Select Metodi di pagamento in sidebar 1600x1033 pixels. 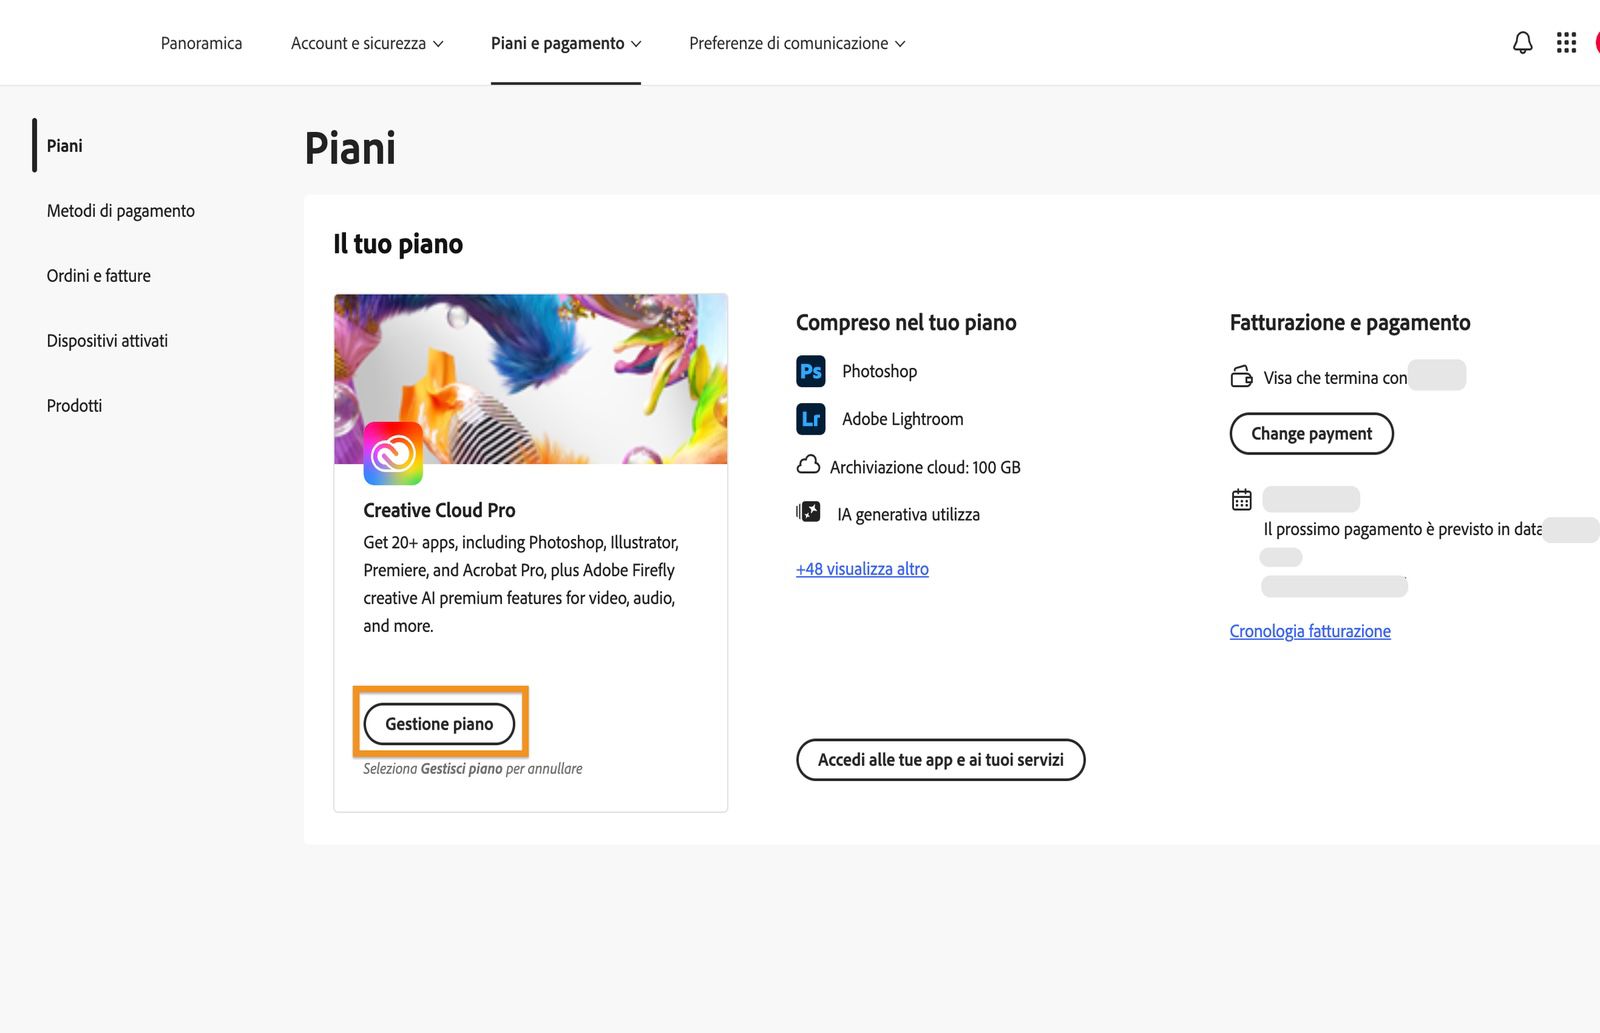click(x=121, y=211)
